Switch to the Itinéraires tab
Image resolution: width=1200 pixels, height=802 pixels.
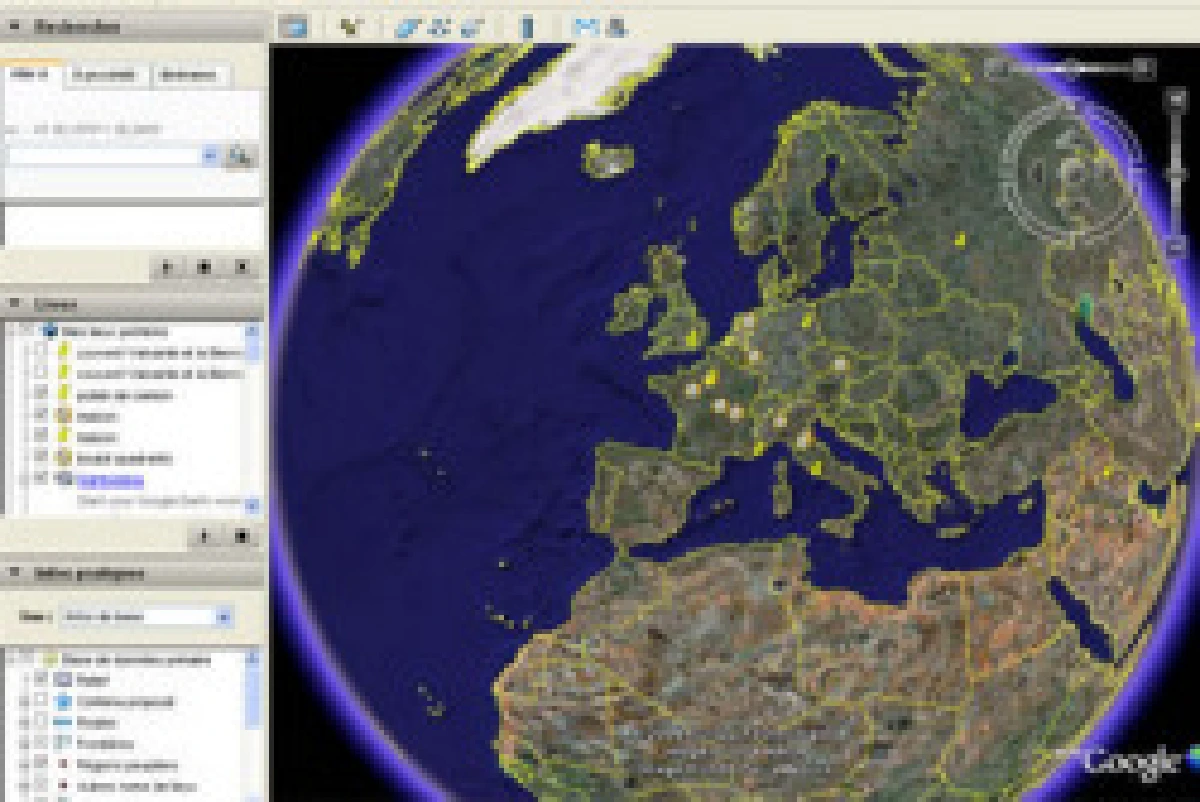(x=191, y=75)
